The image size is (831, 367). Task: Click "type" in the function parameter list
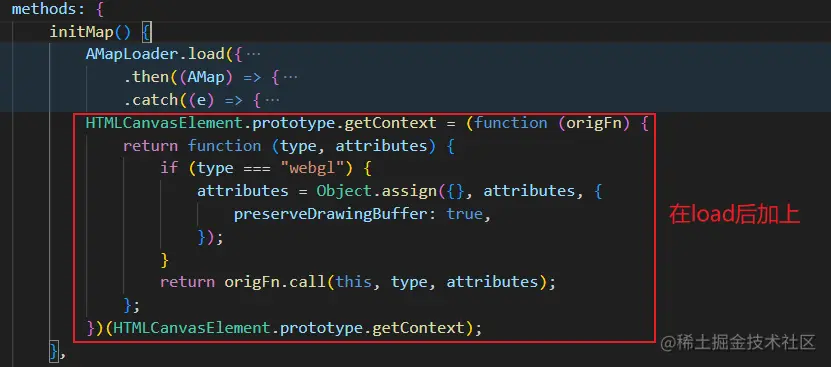coord(298,146)
